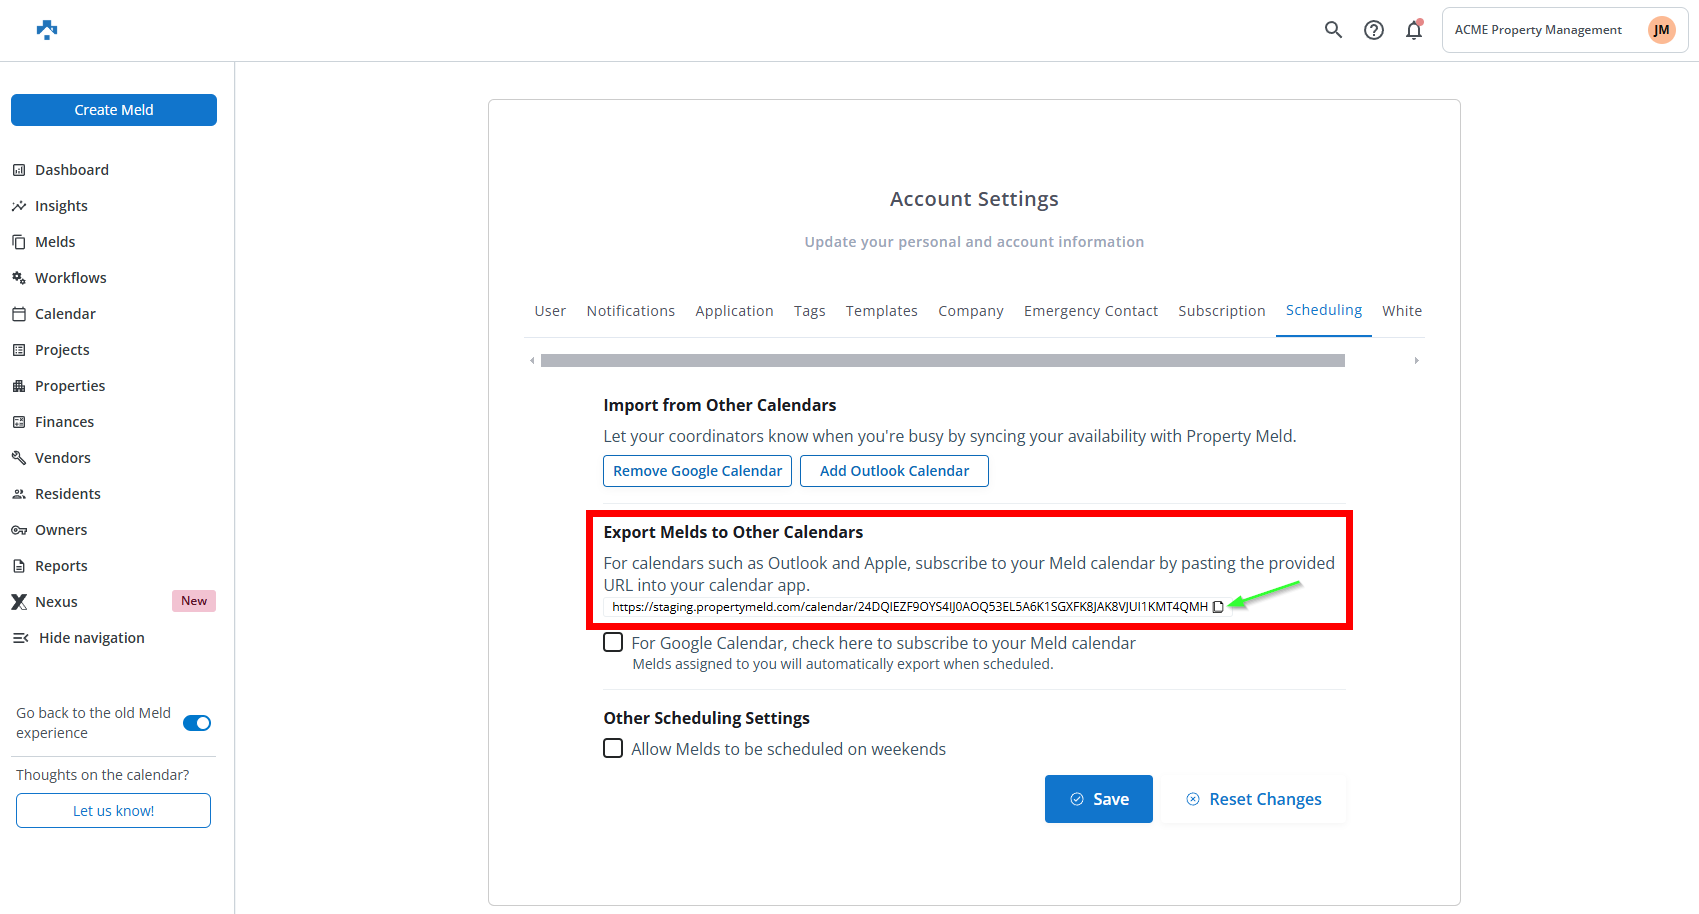
Task: Open the notifications bell
Action: (x=1414, y=30)
